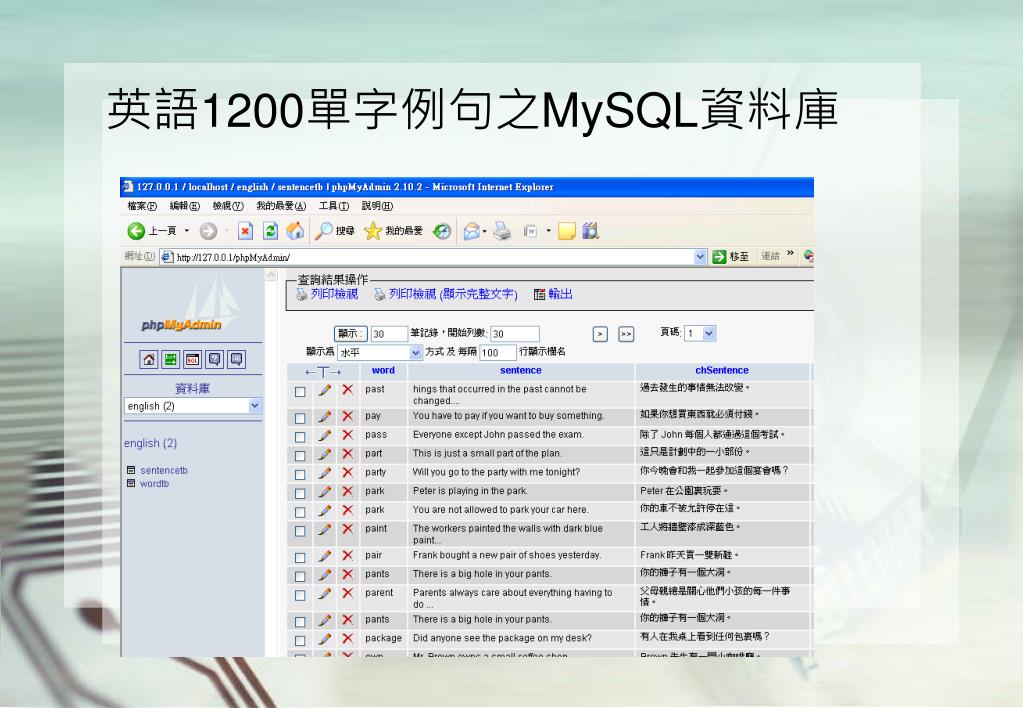This screenshot has width=1023, height=708.
Task: Open the 頁碼 page number dropdown
Action: pyautogui.click(x=700, y=333)
